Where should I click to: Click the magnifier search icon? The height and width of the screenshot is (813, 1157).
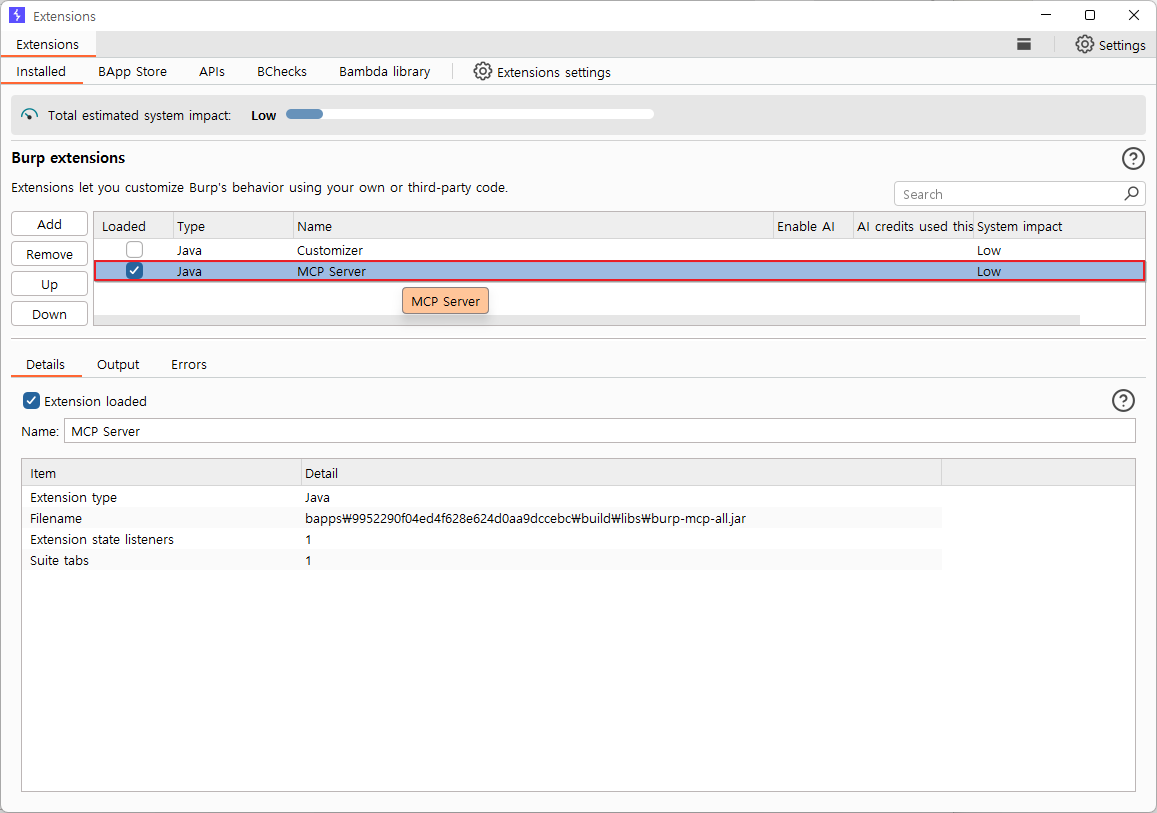pos(1131,193)
